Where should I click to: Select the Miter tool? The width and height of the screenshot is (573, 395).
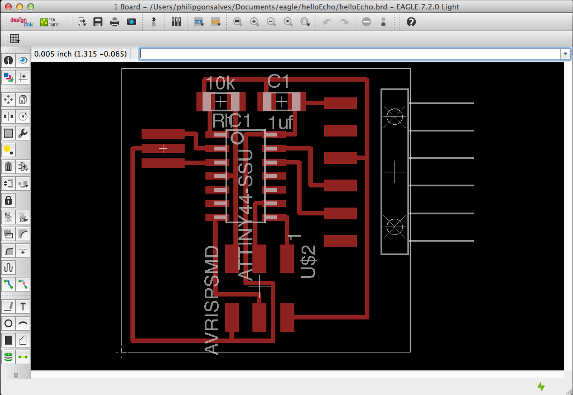coord(23,234)
